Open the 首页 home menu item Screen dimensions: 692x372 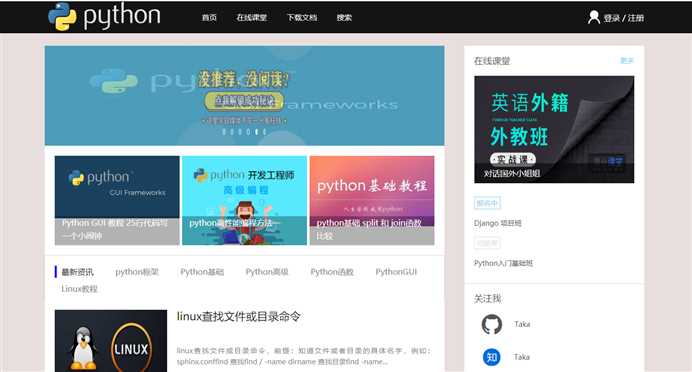[x=209, y=18]
